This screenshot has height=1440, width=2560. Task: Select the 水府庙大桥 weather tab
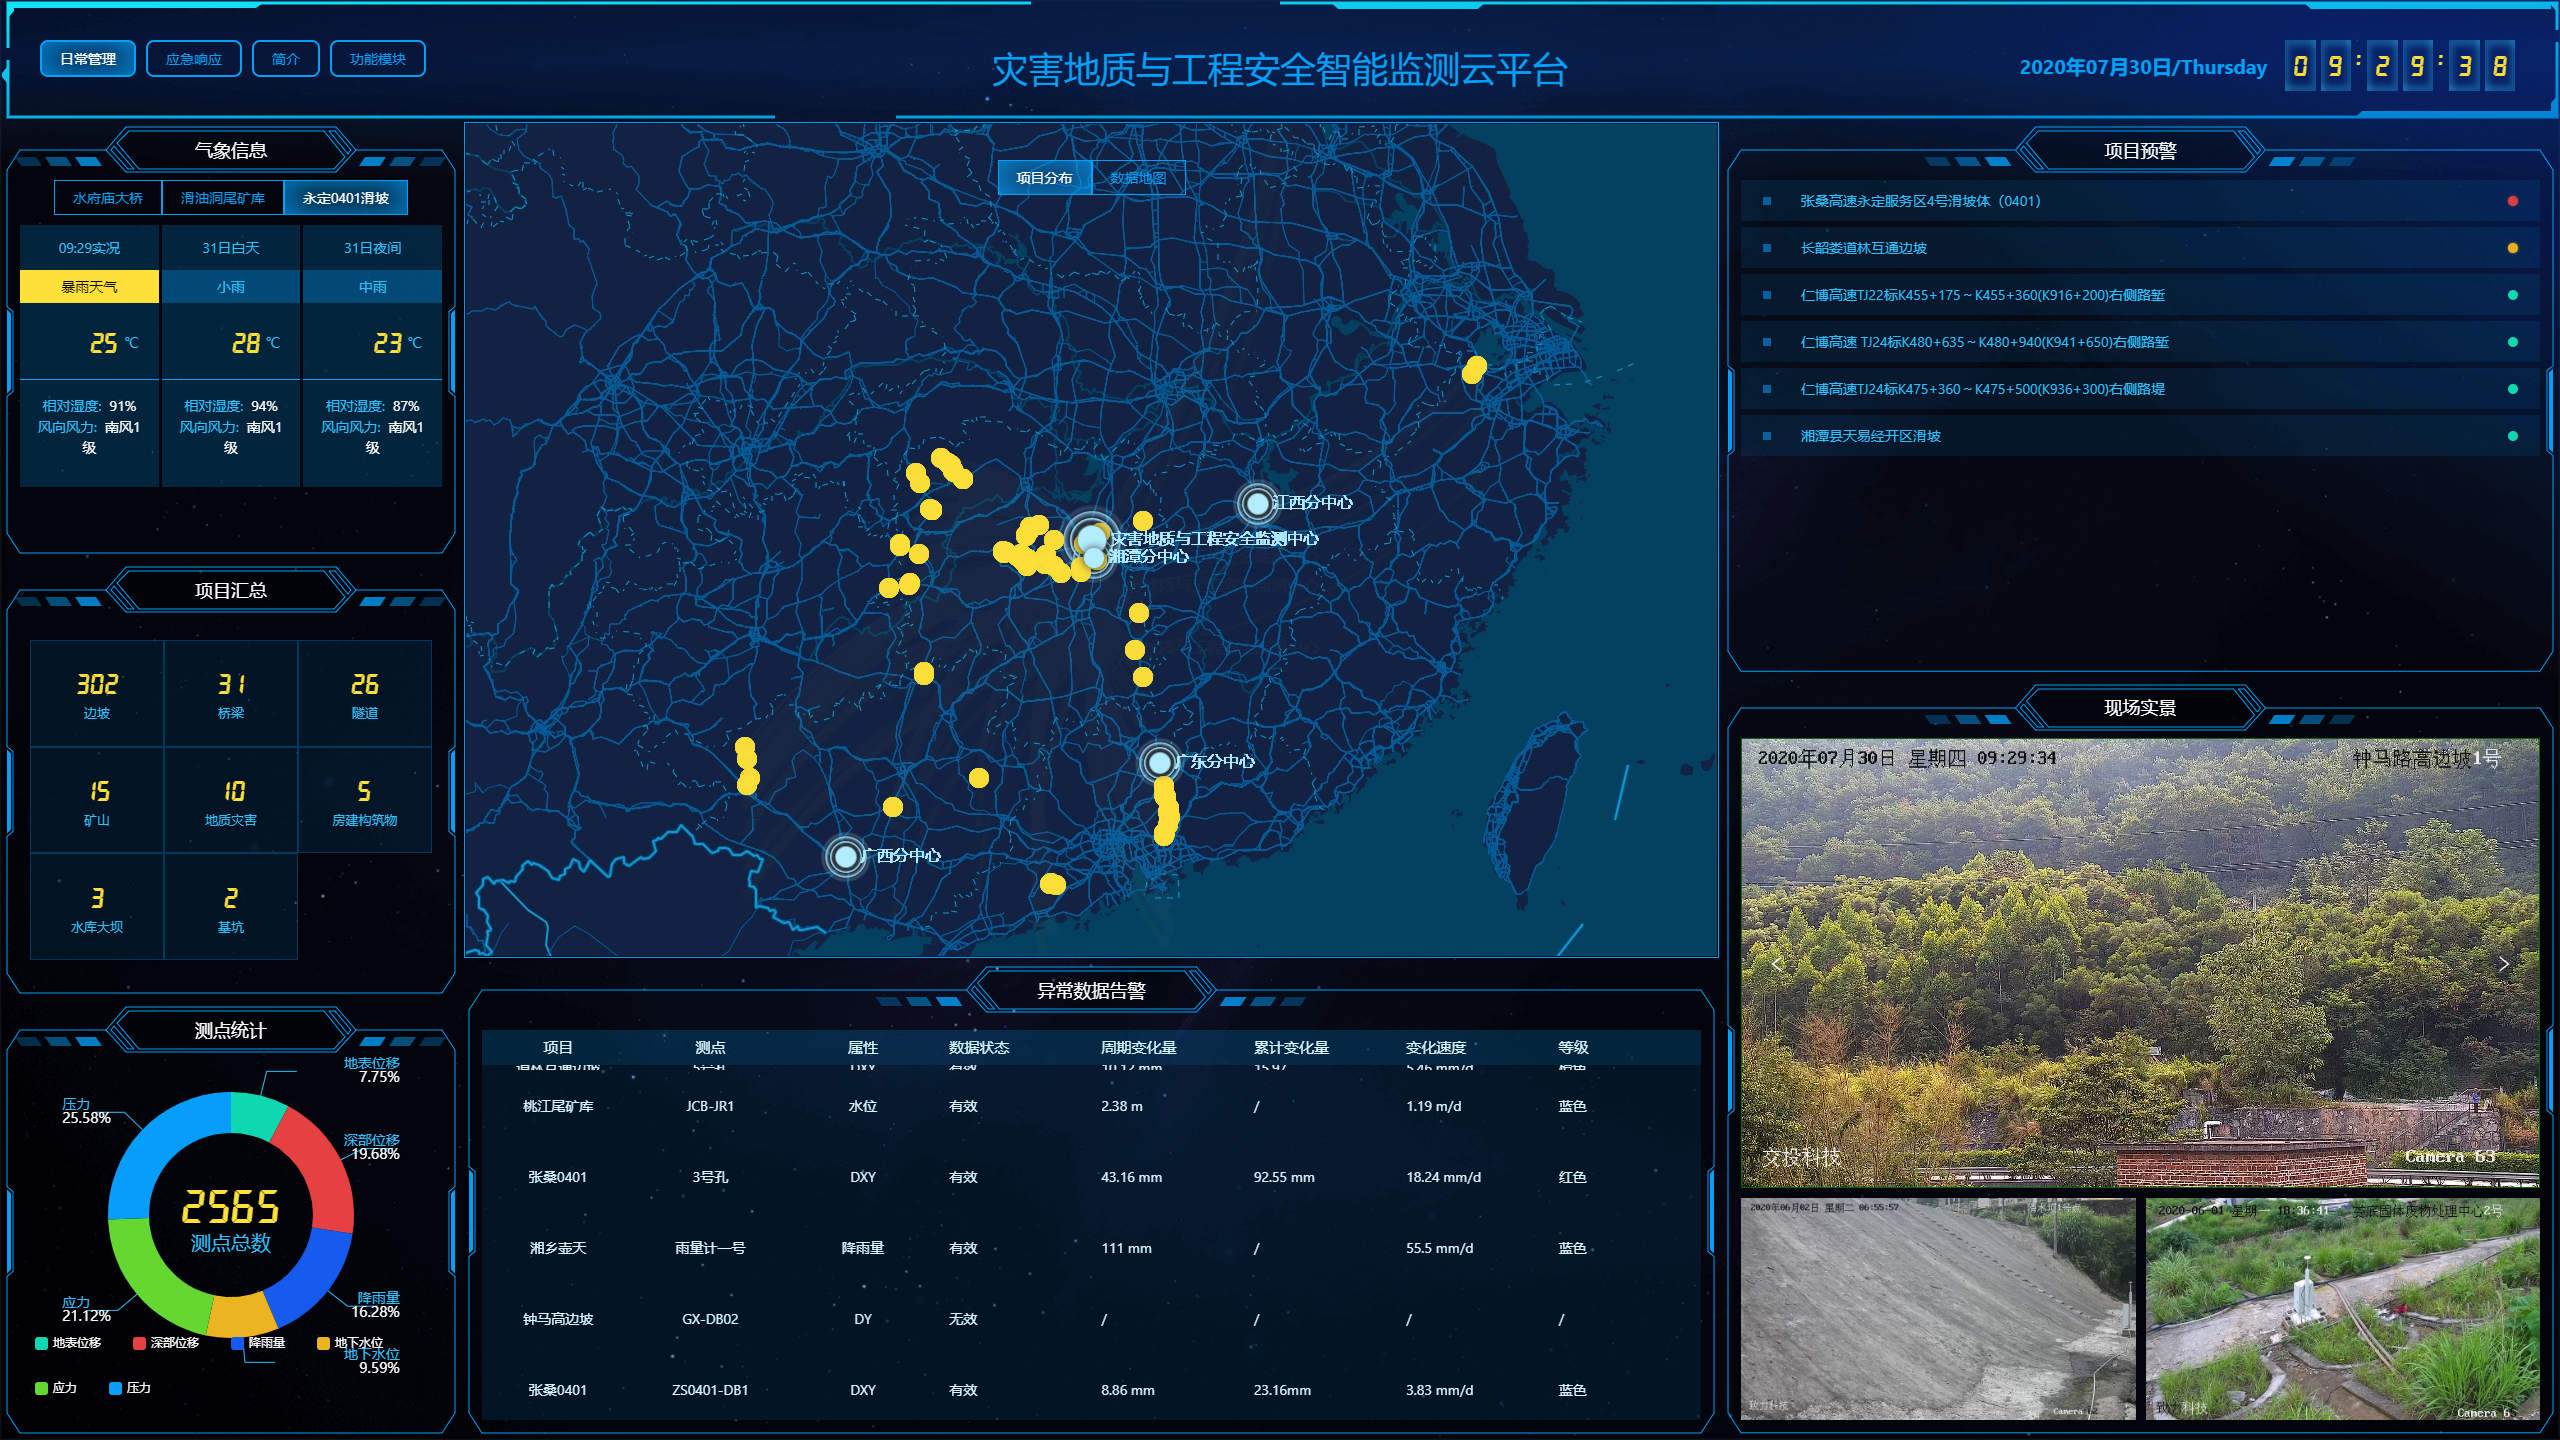pyautogui.click(x=108, y=197)
